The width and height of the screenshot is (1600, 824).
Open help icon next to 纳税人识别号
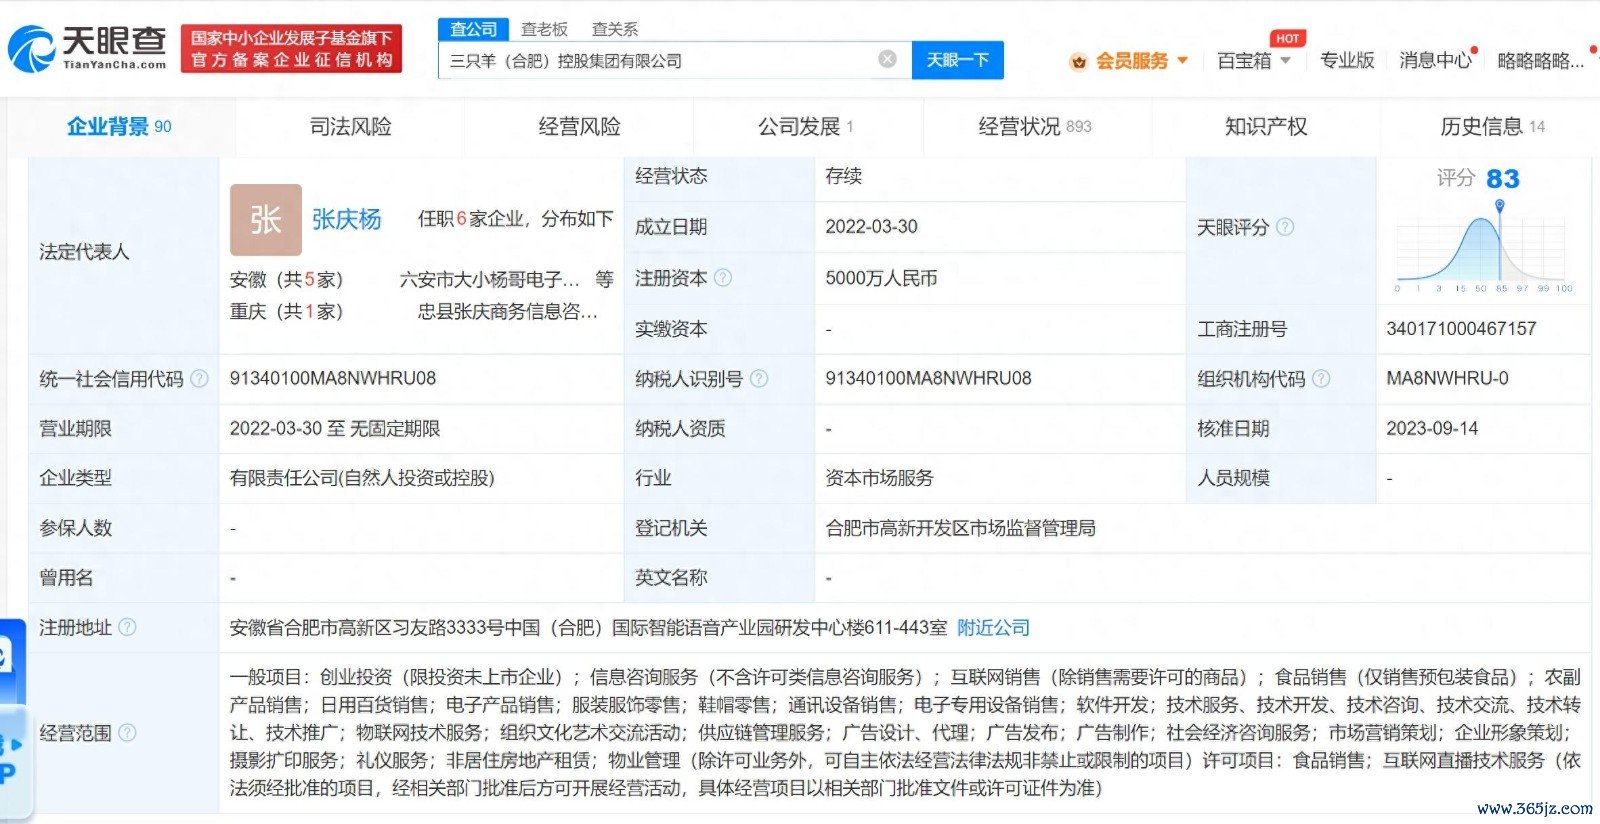[x=759, y=378]
